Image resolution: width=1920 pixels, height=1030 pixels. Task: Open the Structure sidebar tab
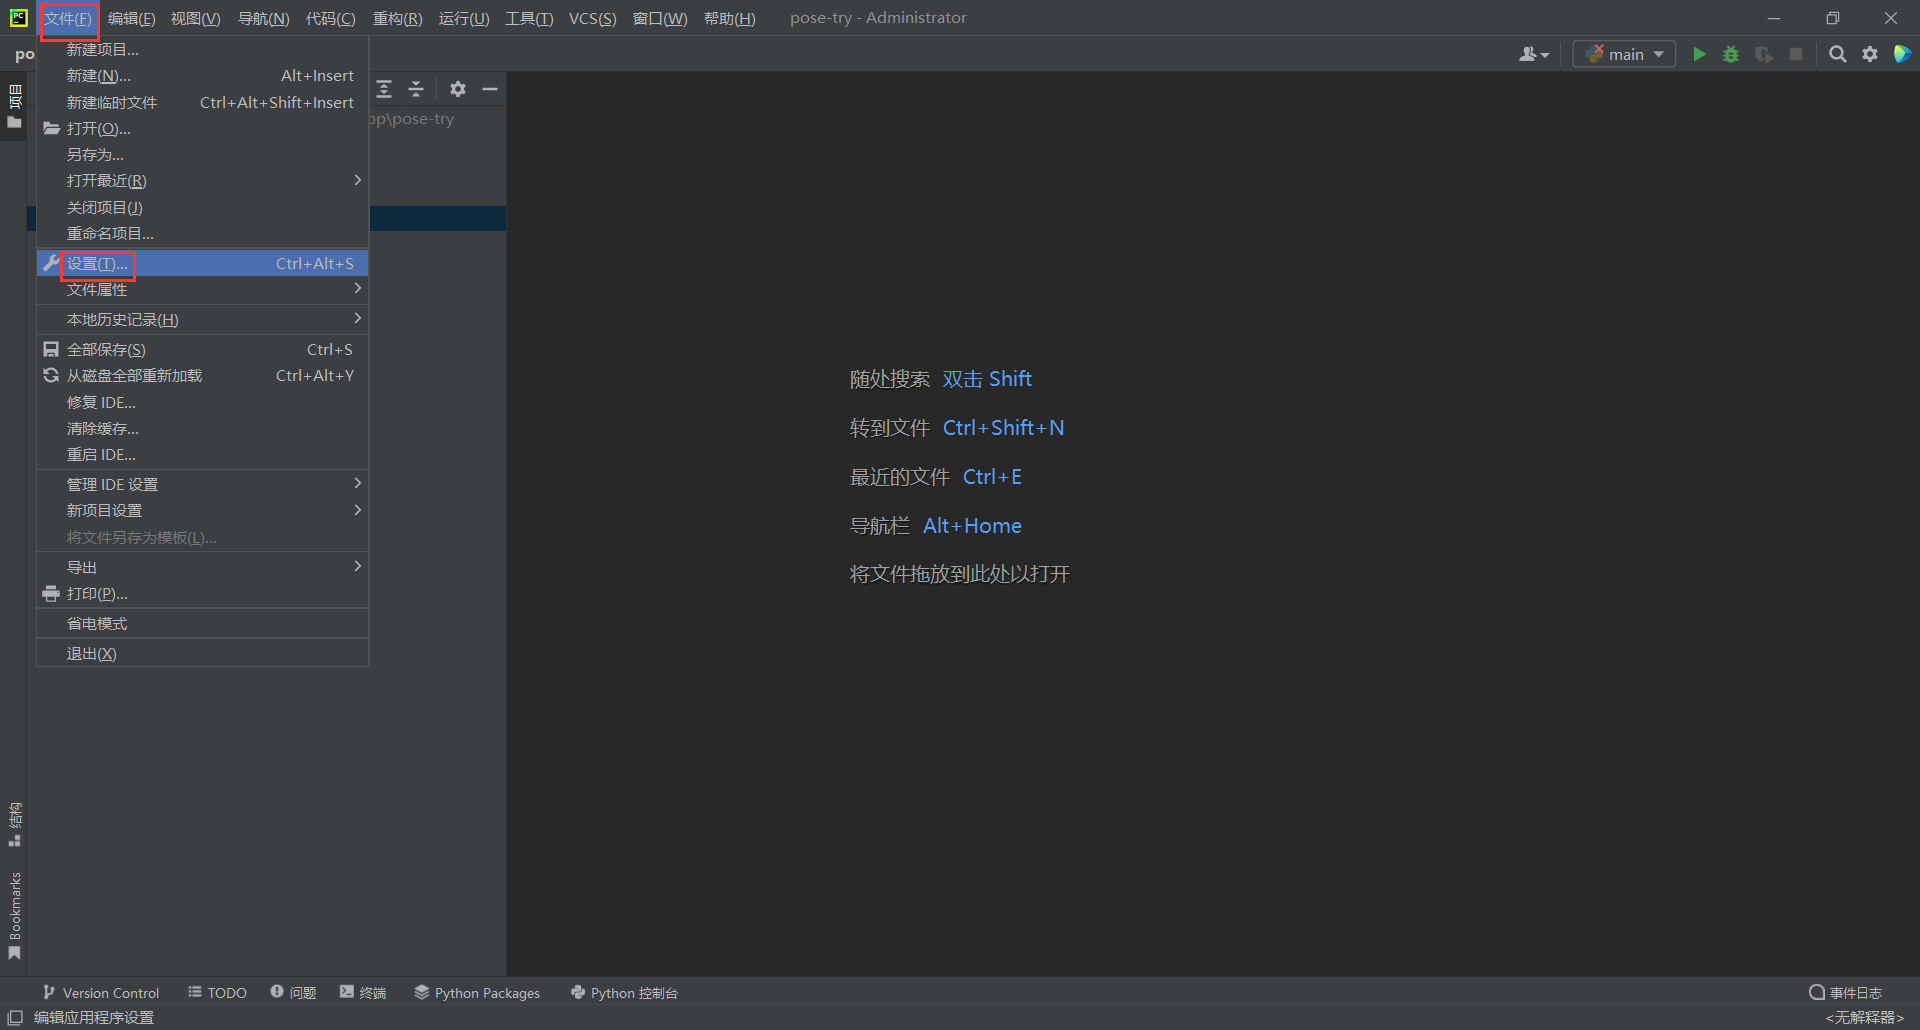14,824
